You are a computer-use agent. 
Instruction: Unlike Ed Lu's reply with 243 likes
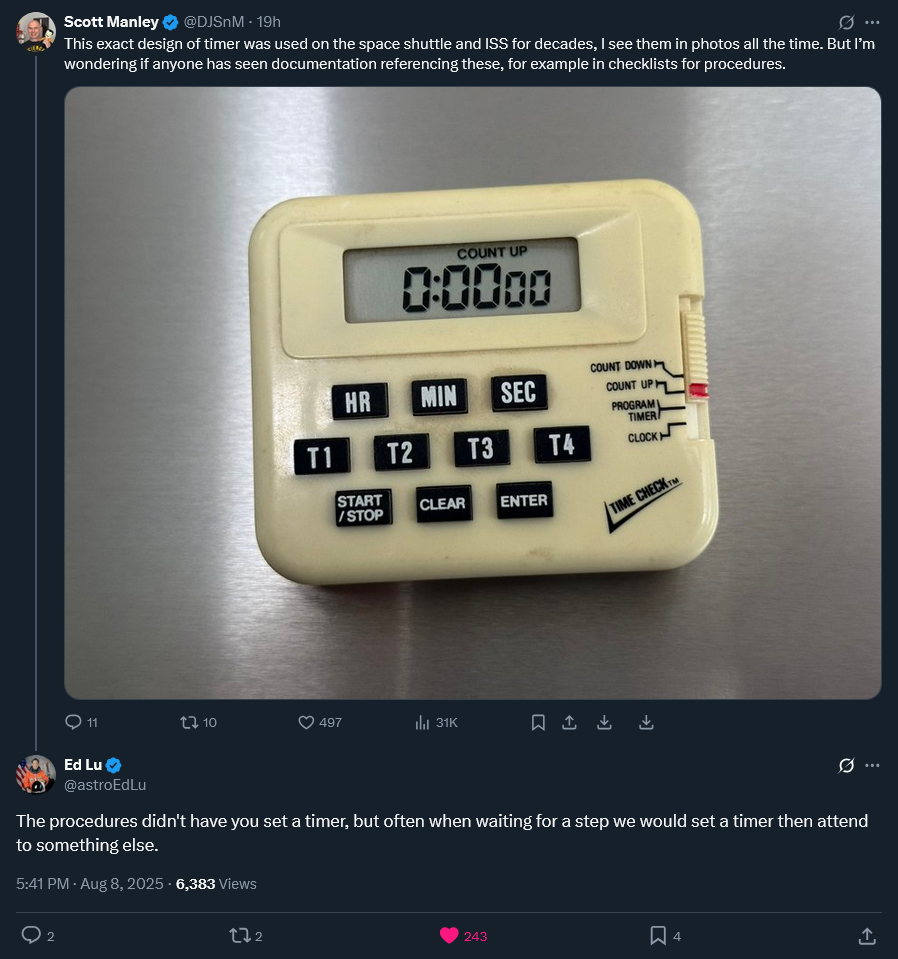449,936
